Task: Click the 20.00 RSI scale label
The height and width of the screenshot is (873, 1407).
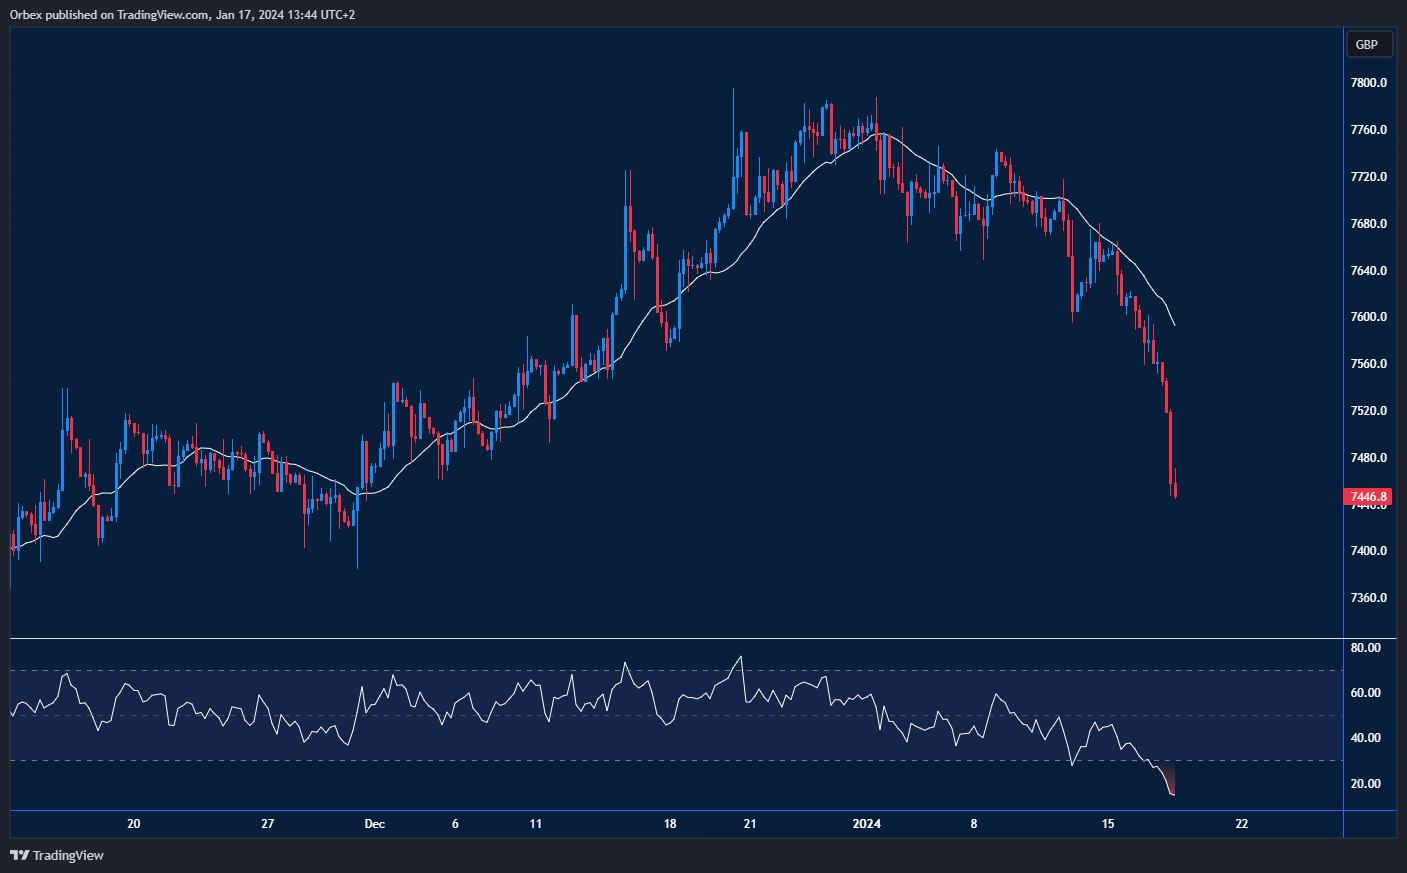Action: point(1365,784)
